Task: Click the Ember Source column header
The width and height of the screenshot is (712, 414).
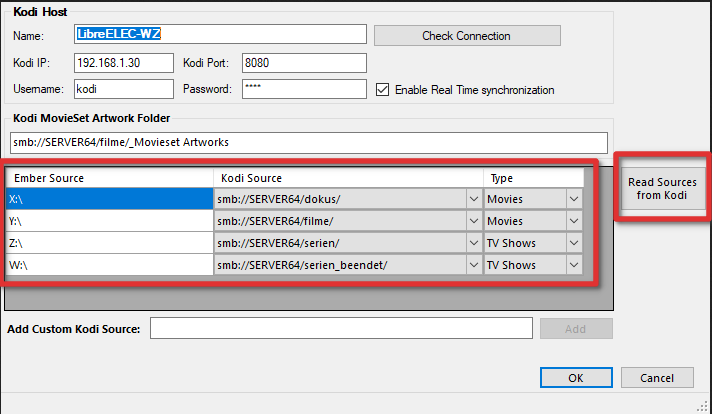Action: [109, 178]
